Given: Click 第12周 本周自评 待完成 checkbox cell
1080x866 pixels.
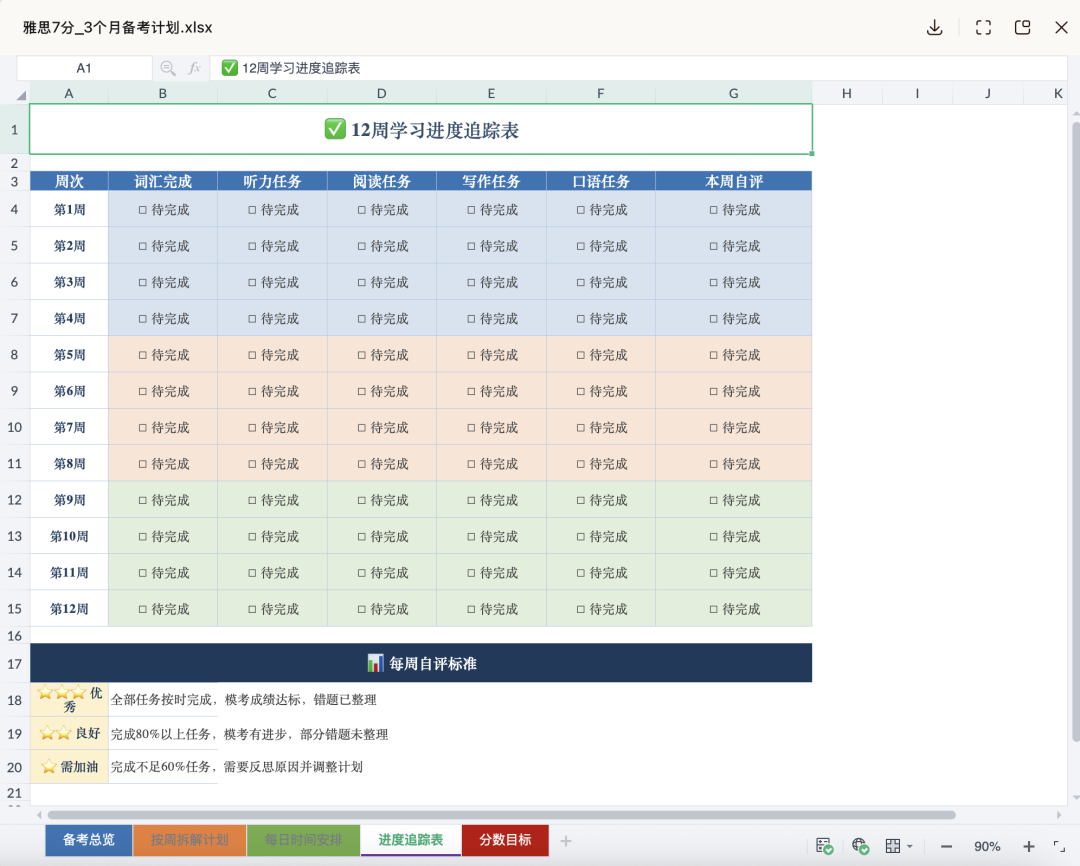Looking at the screenshot, I should [734, 609].
